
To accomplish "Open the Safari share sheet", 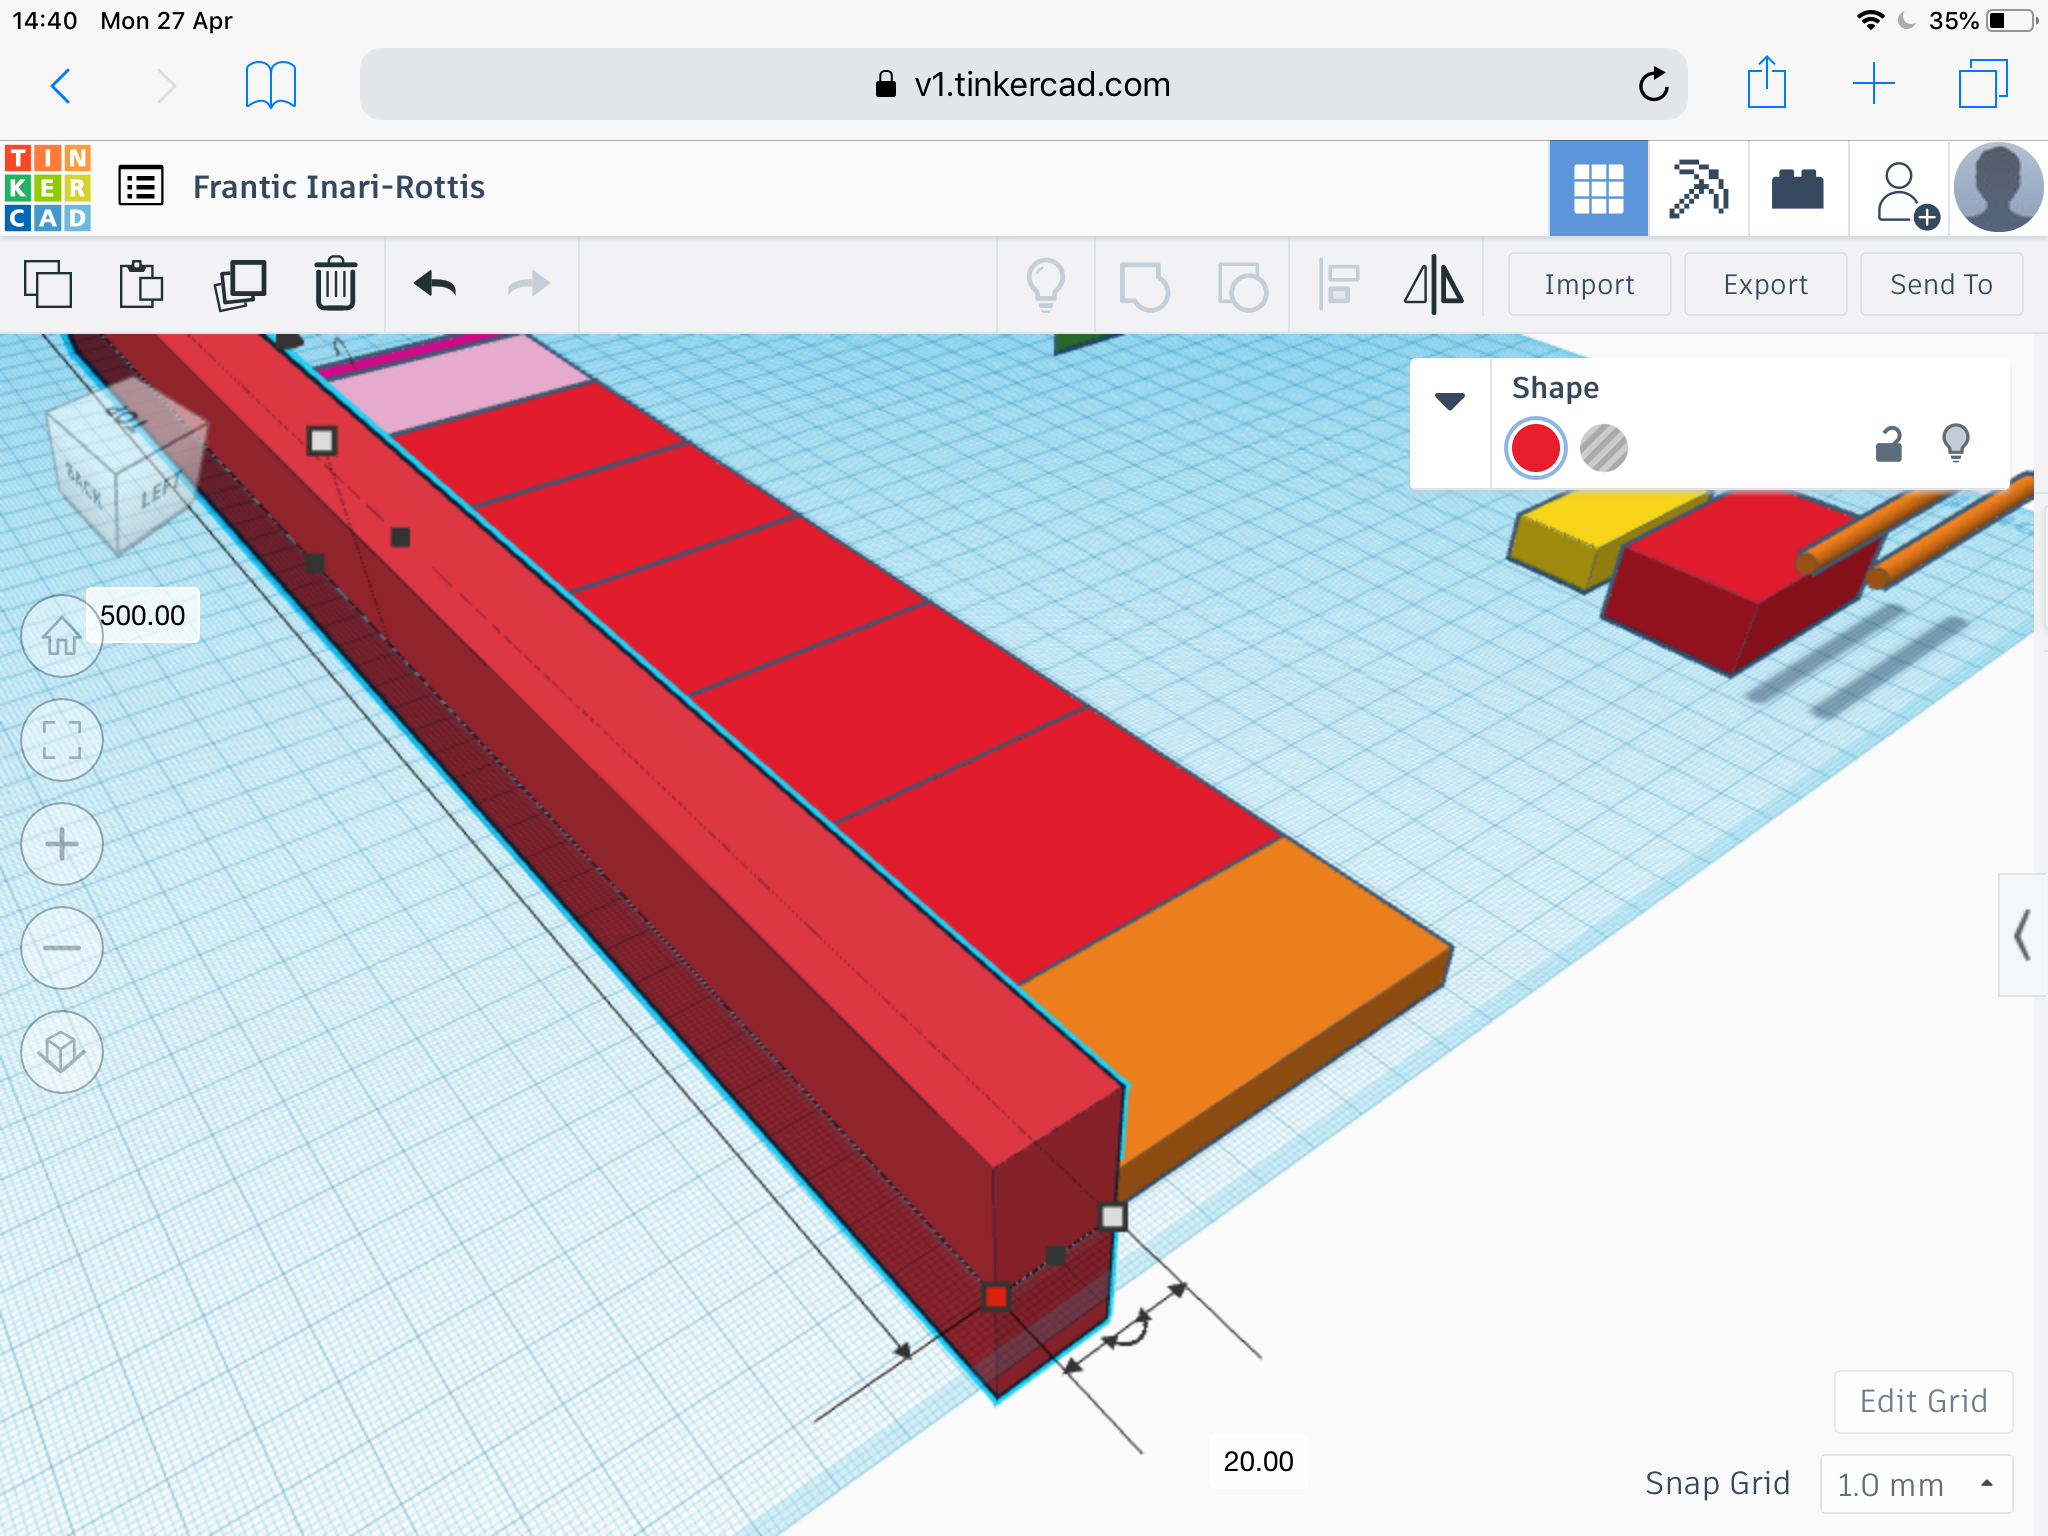I will tap(1766, 83).
